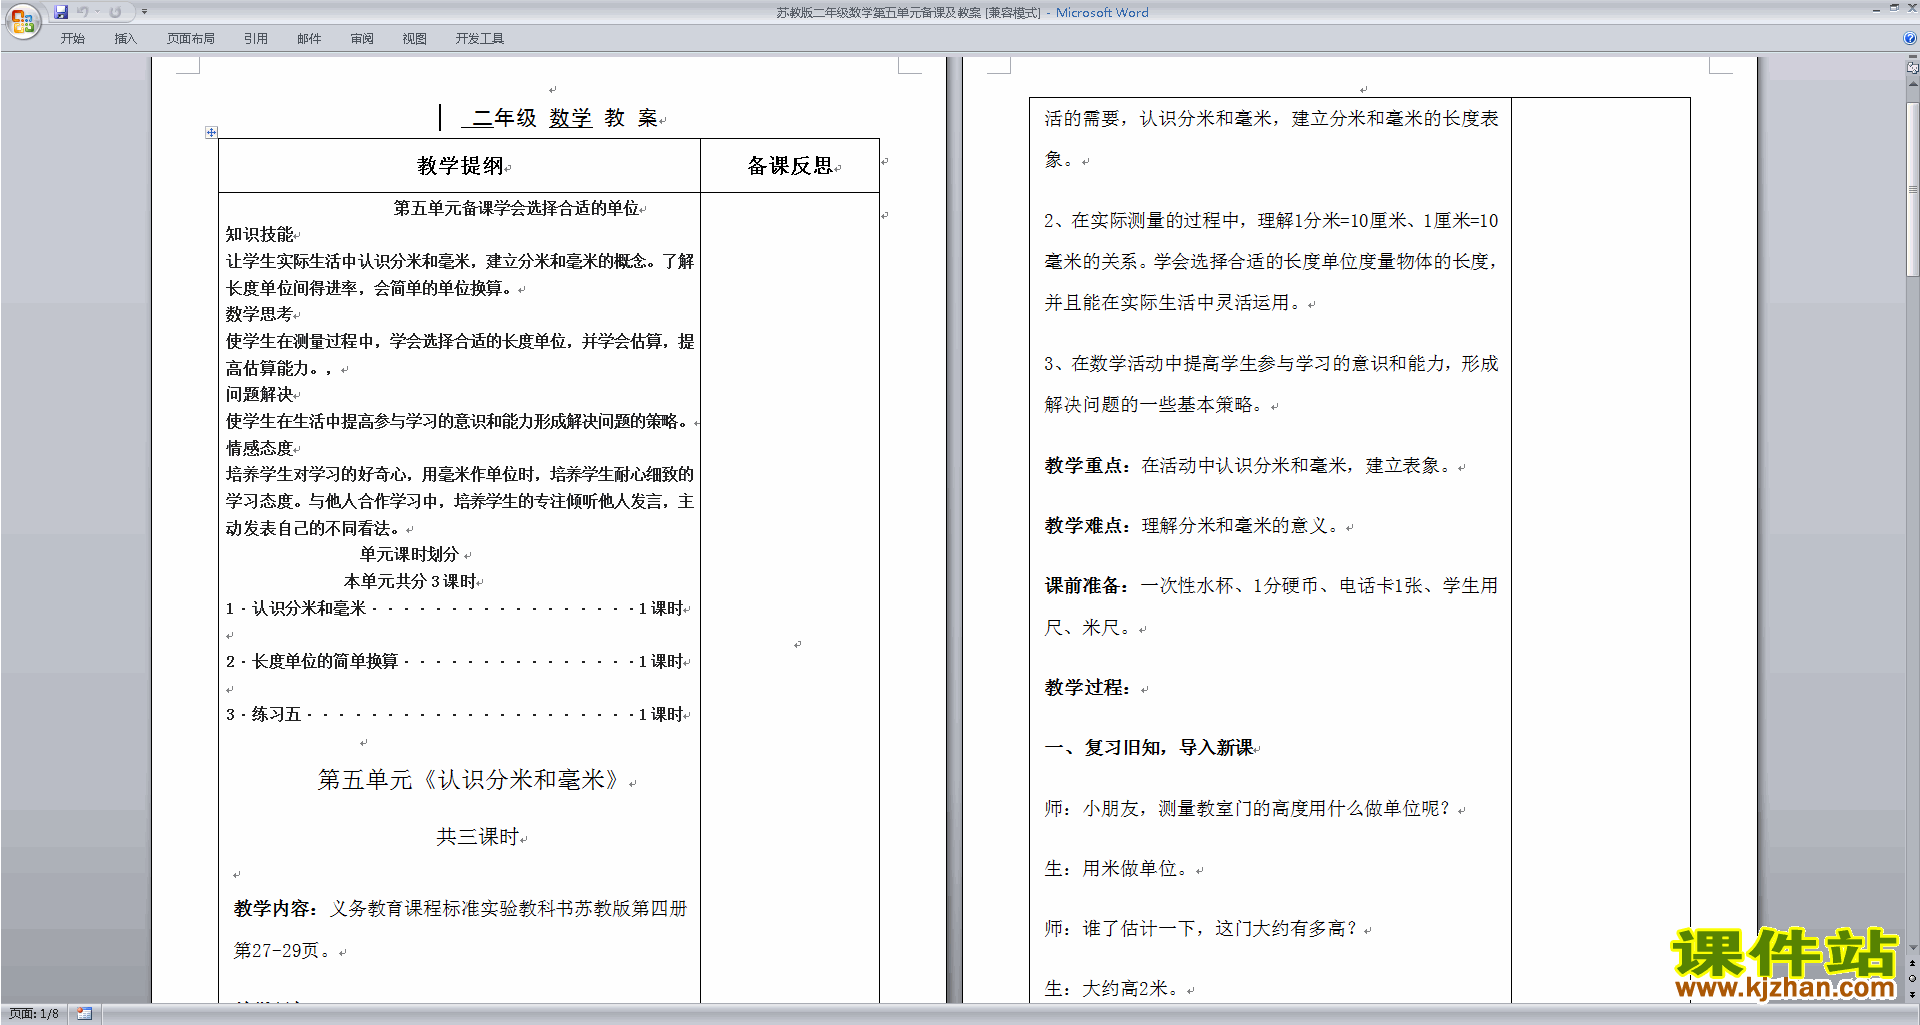
Task: Click the bold 教学内容 label
Action: (276, 909)
